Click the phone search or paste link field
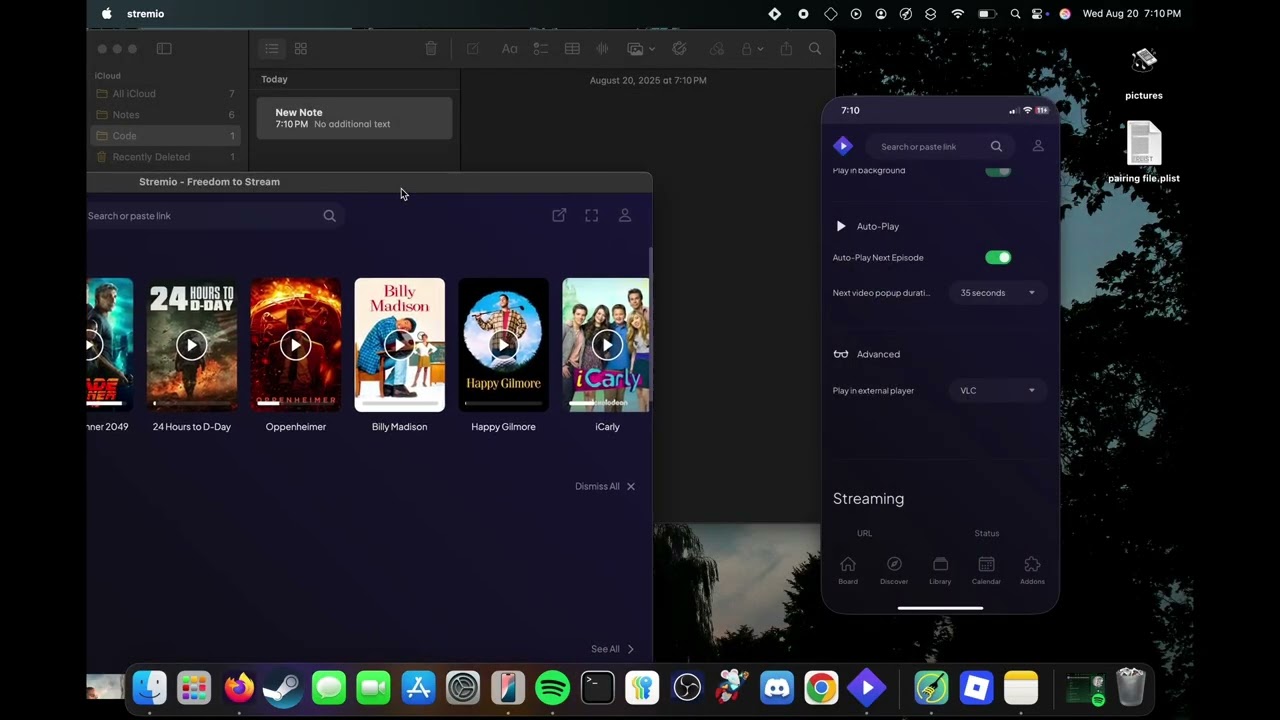The image size is (1280, 720). click(938, 146)
